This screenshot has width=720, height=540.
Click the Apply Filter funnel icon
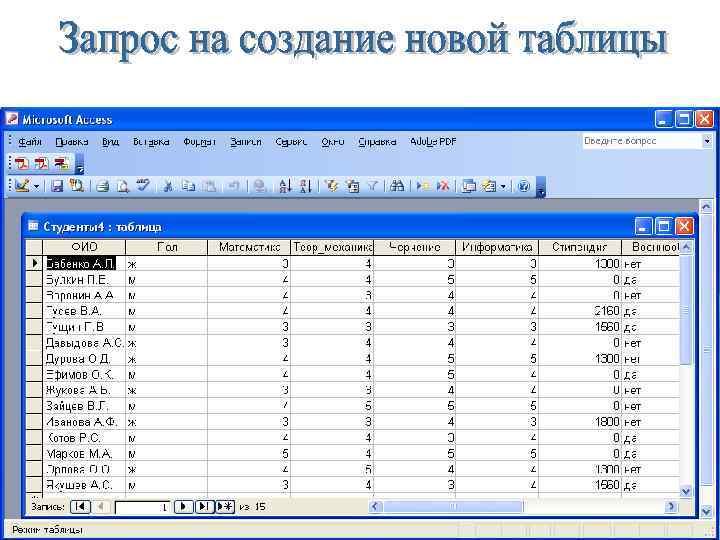point(373,186)
